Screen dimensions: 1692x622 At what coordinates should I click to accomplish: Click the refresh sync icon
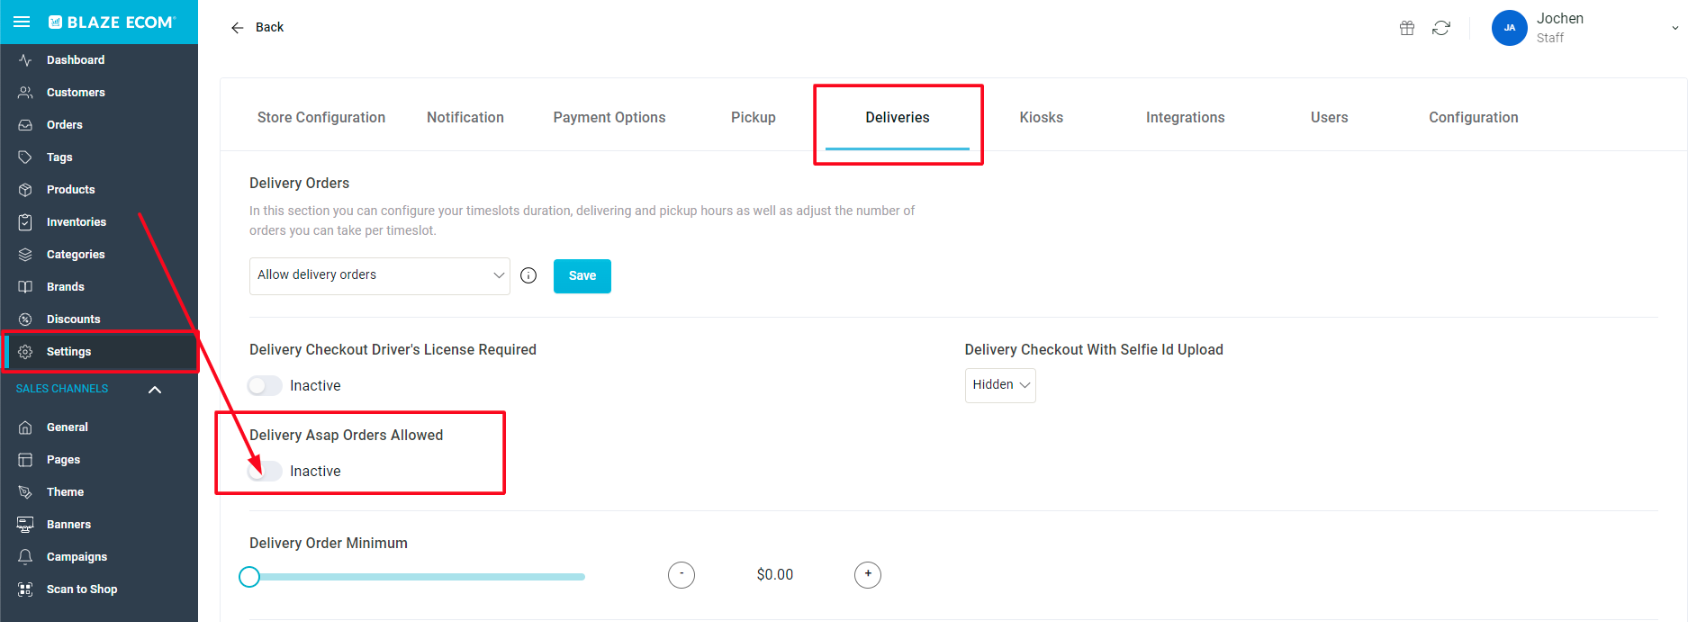tap(1441, 28)
